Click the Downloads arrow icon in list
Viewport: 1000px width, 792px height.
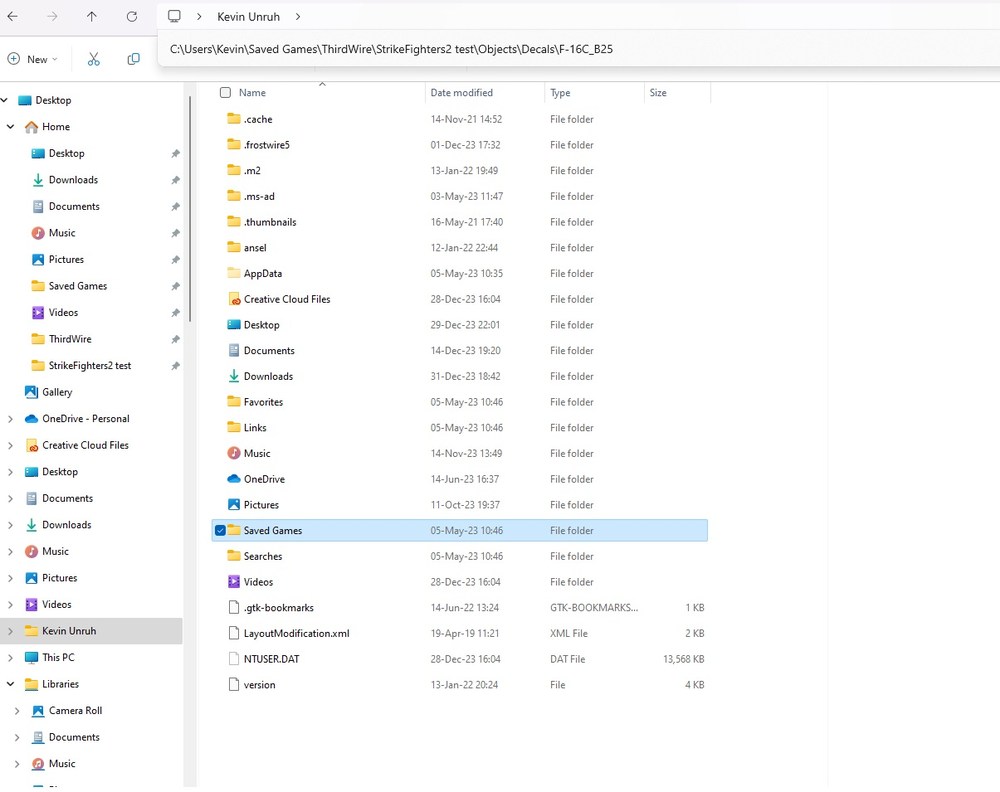[234, 376]
